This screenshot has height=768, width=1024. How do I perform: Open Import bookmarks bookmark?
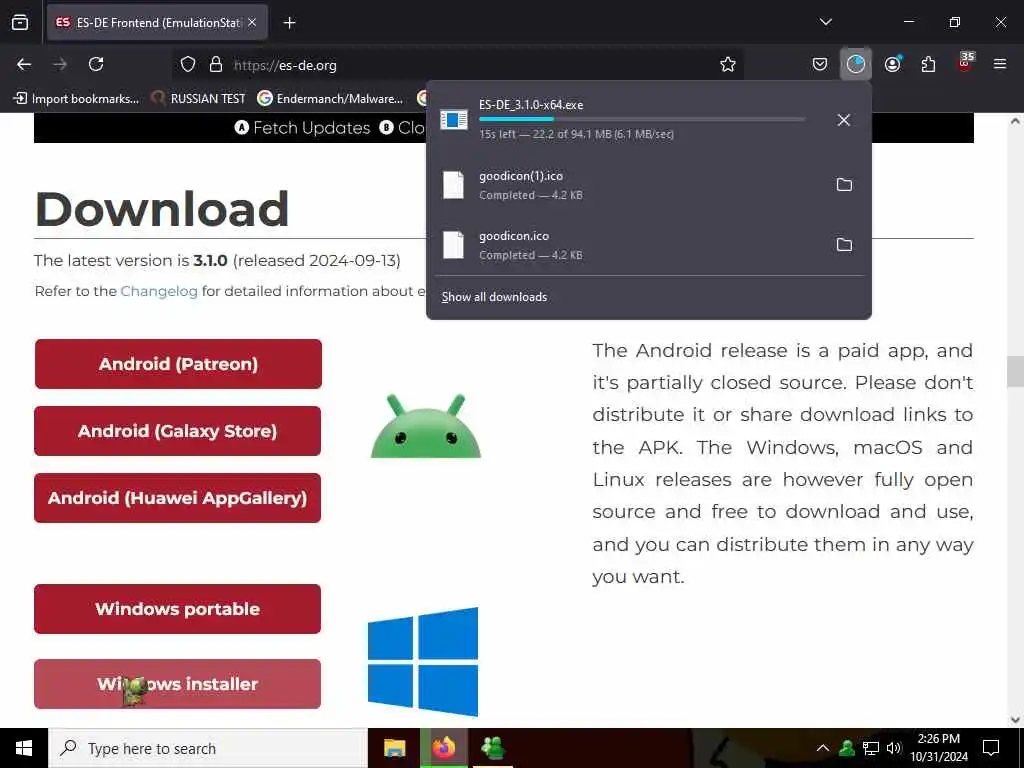click(x=76, y=99)
